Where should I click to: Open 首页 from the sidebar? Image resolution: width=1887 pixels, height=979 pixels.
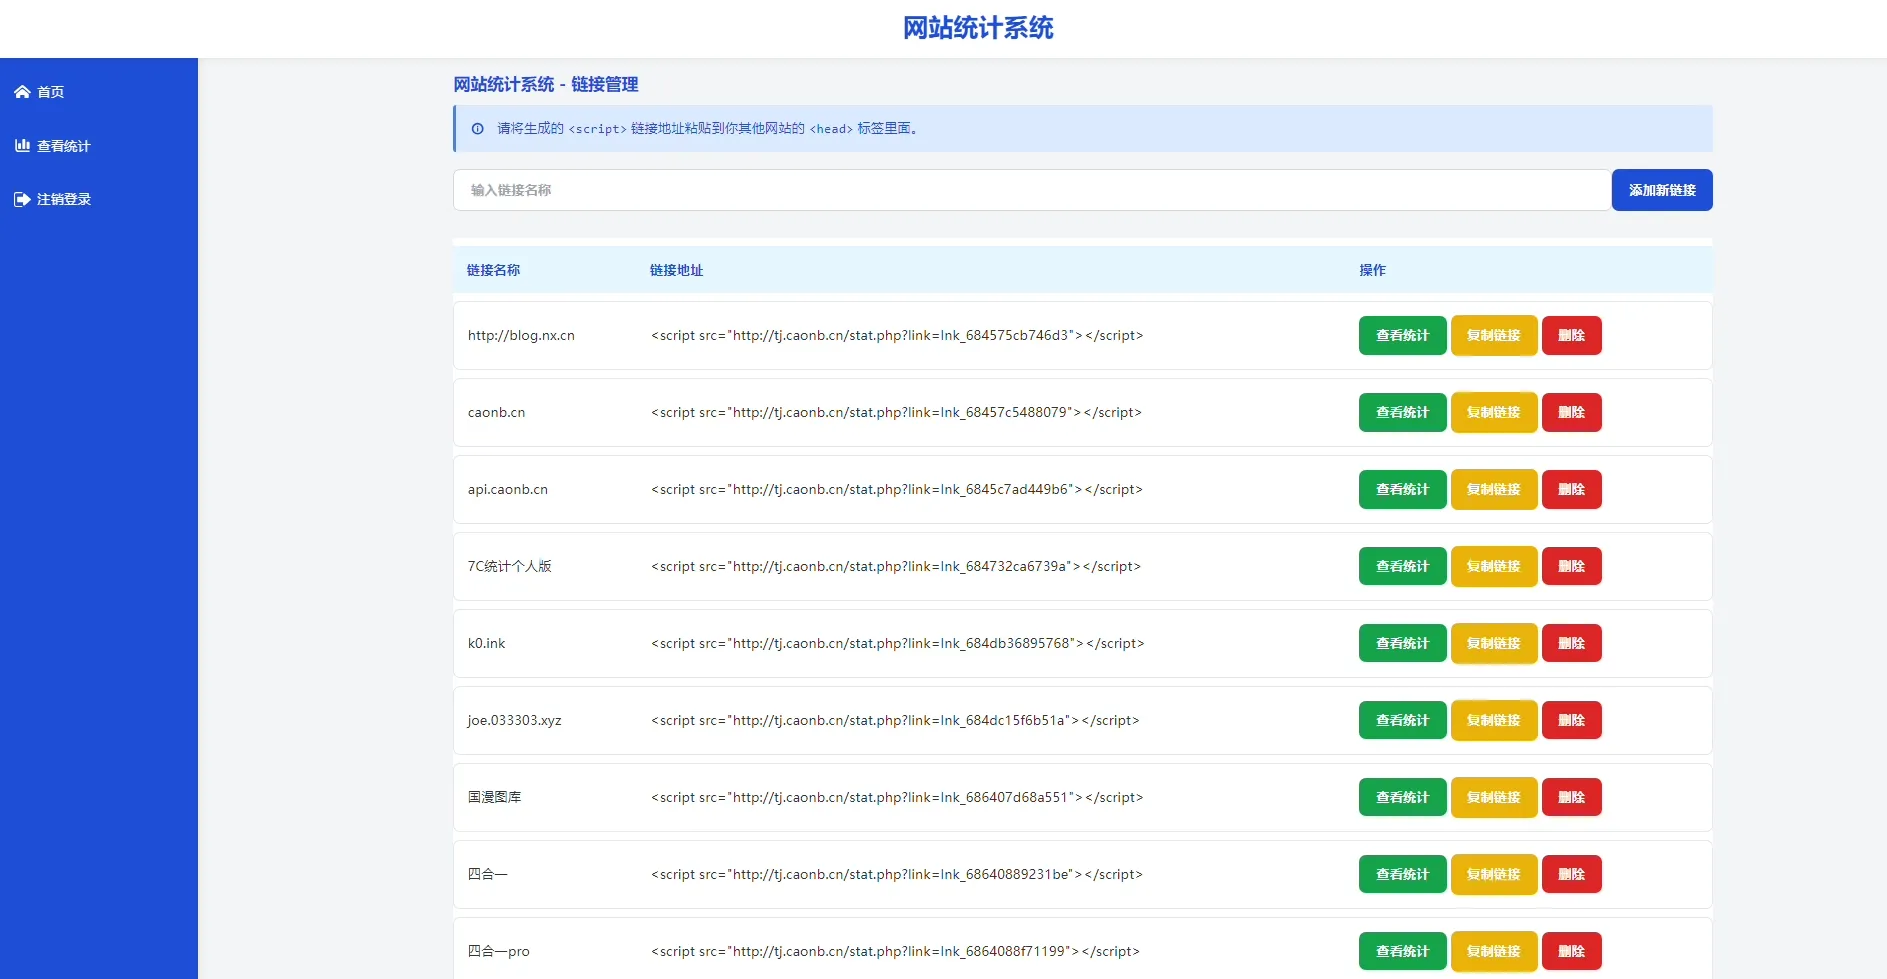[x=48, y=91]
